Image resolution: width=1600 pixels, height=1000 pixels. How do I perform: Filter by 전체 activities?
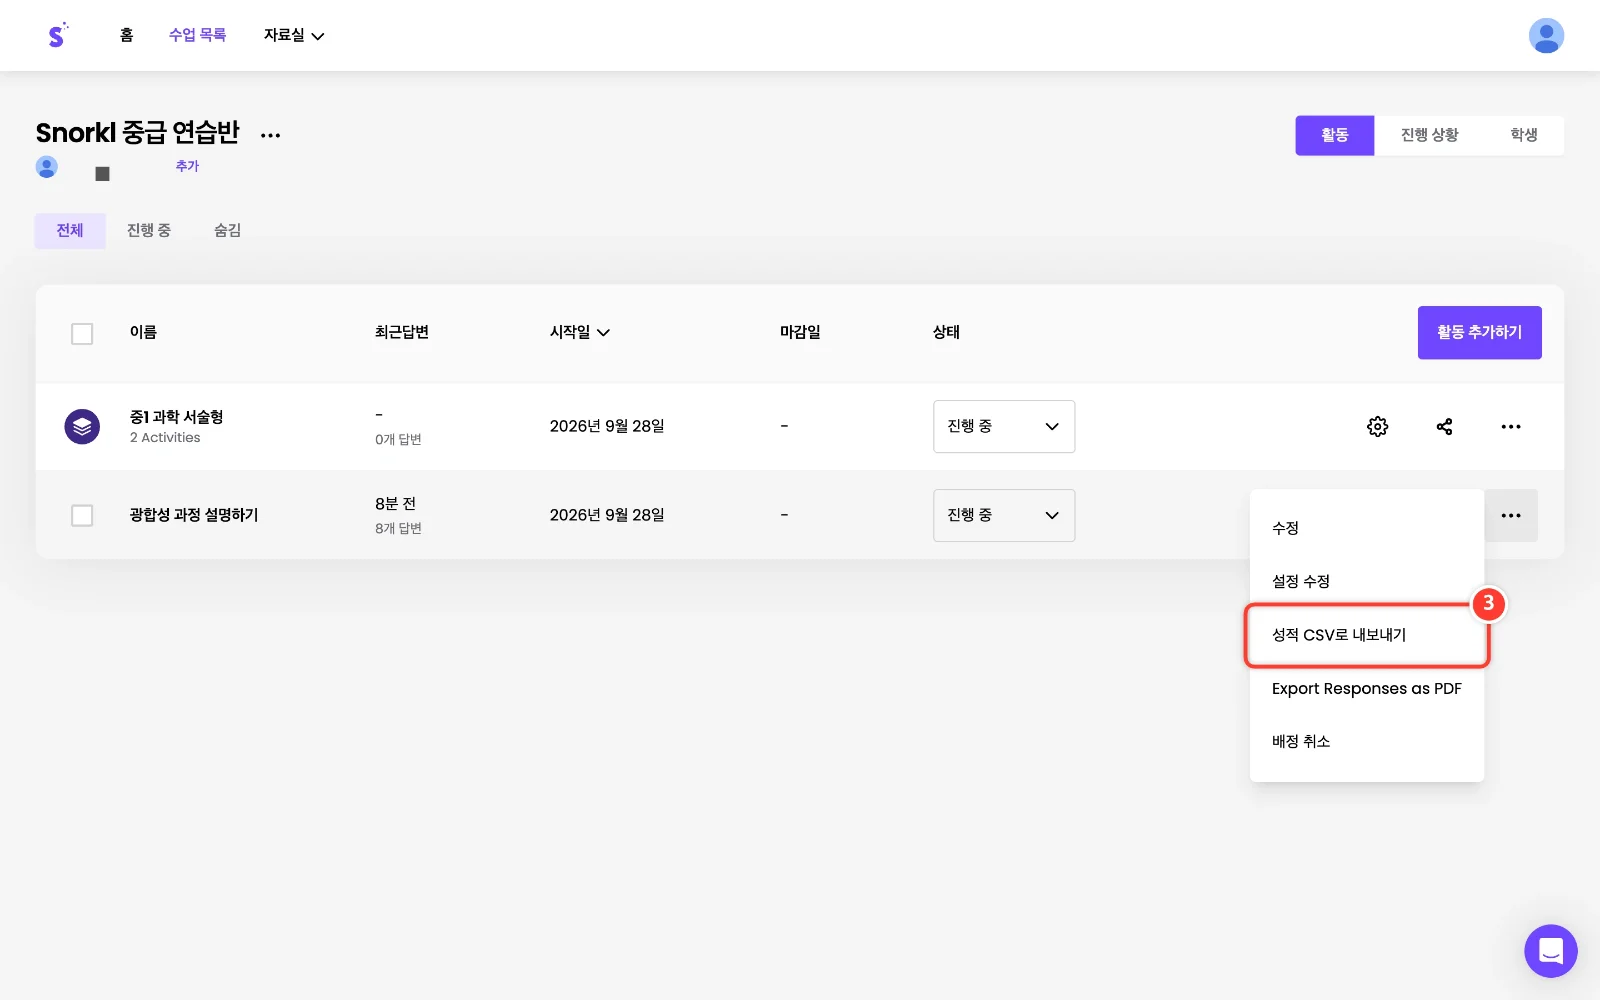pos(70,231)
